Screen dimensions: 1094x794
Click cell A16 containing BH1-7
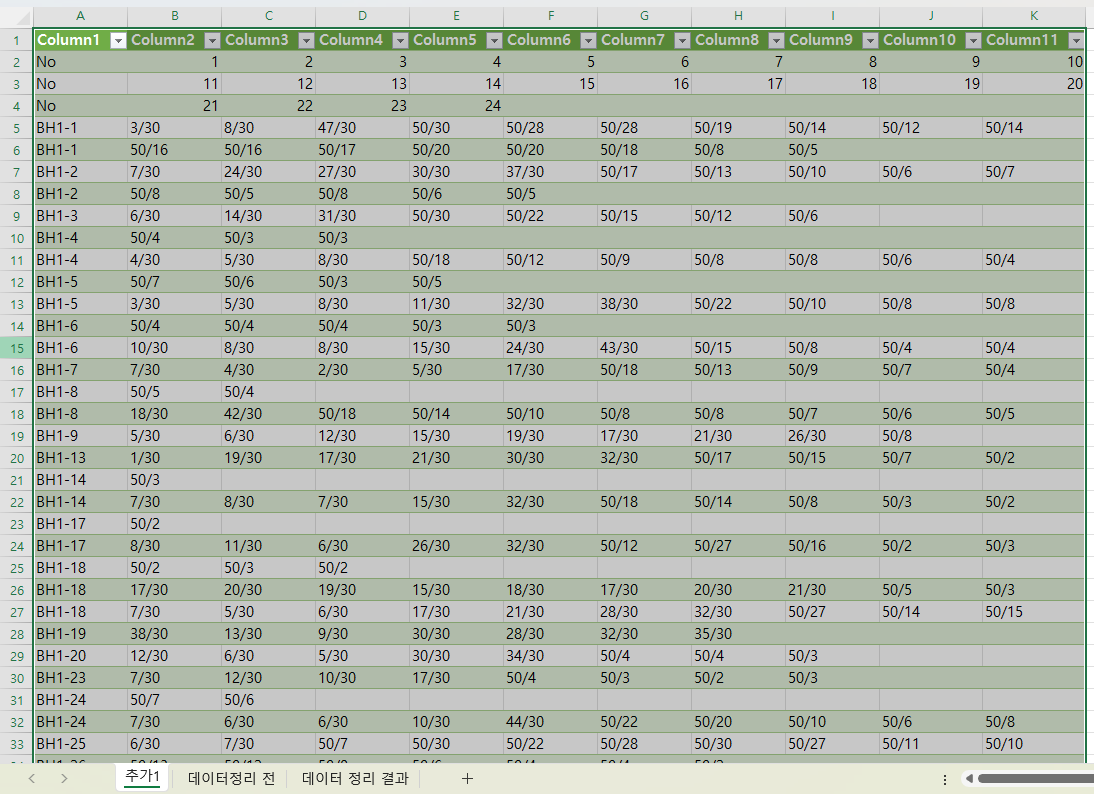[x=80, y=370]
